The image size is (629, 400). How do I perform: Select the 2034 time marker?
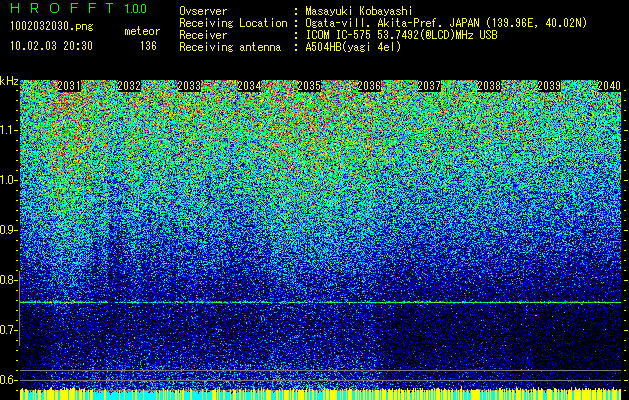[249, 86]
